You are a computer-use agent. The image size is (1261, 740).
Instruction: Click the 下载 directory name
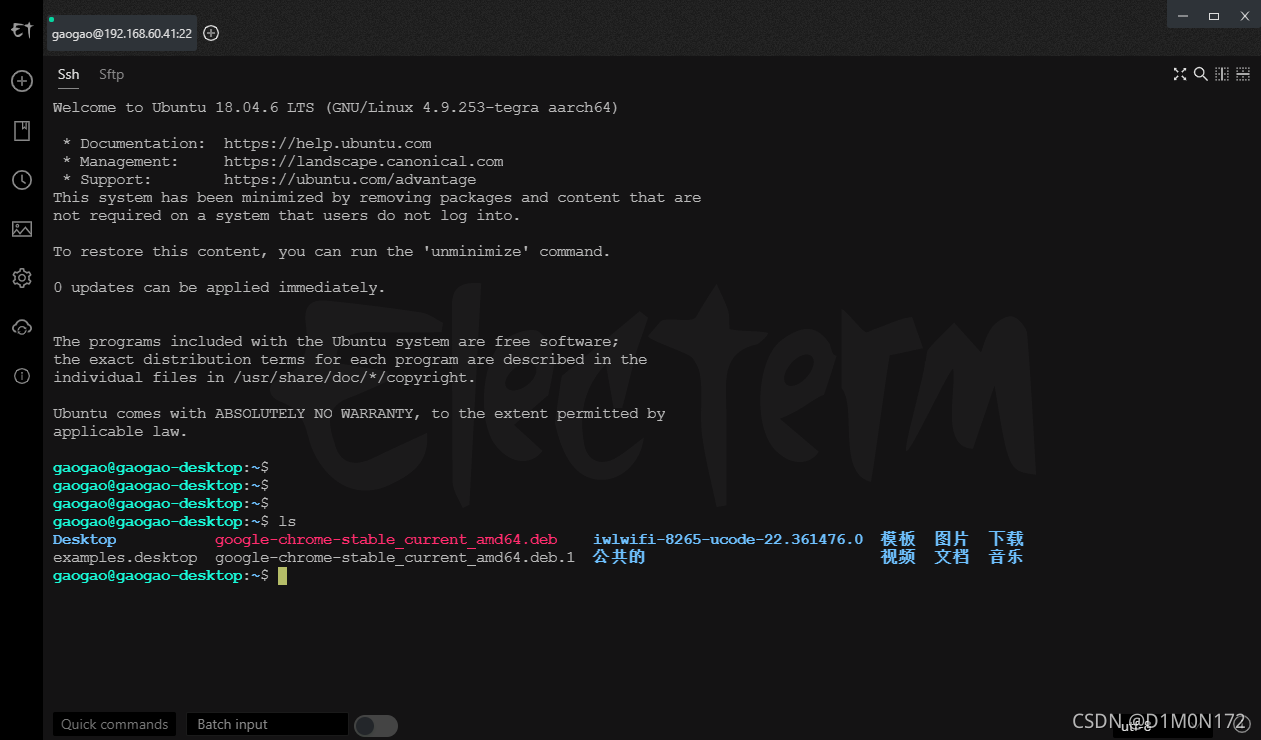[1006, 539]
